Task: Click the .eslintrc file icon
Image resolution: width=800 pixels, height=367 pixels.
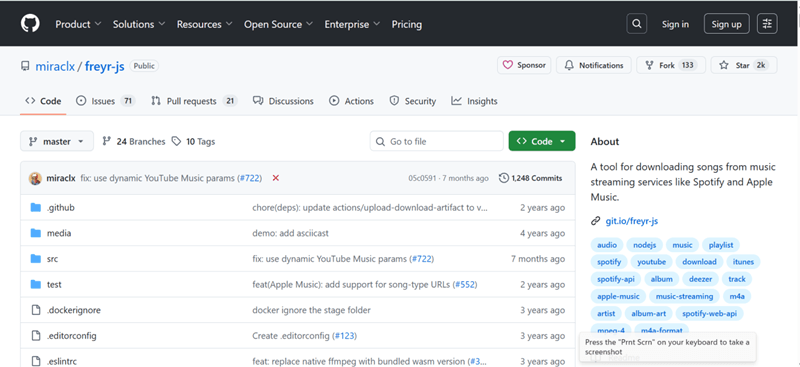Action: point(35,361)
